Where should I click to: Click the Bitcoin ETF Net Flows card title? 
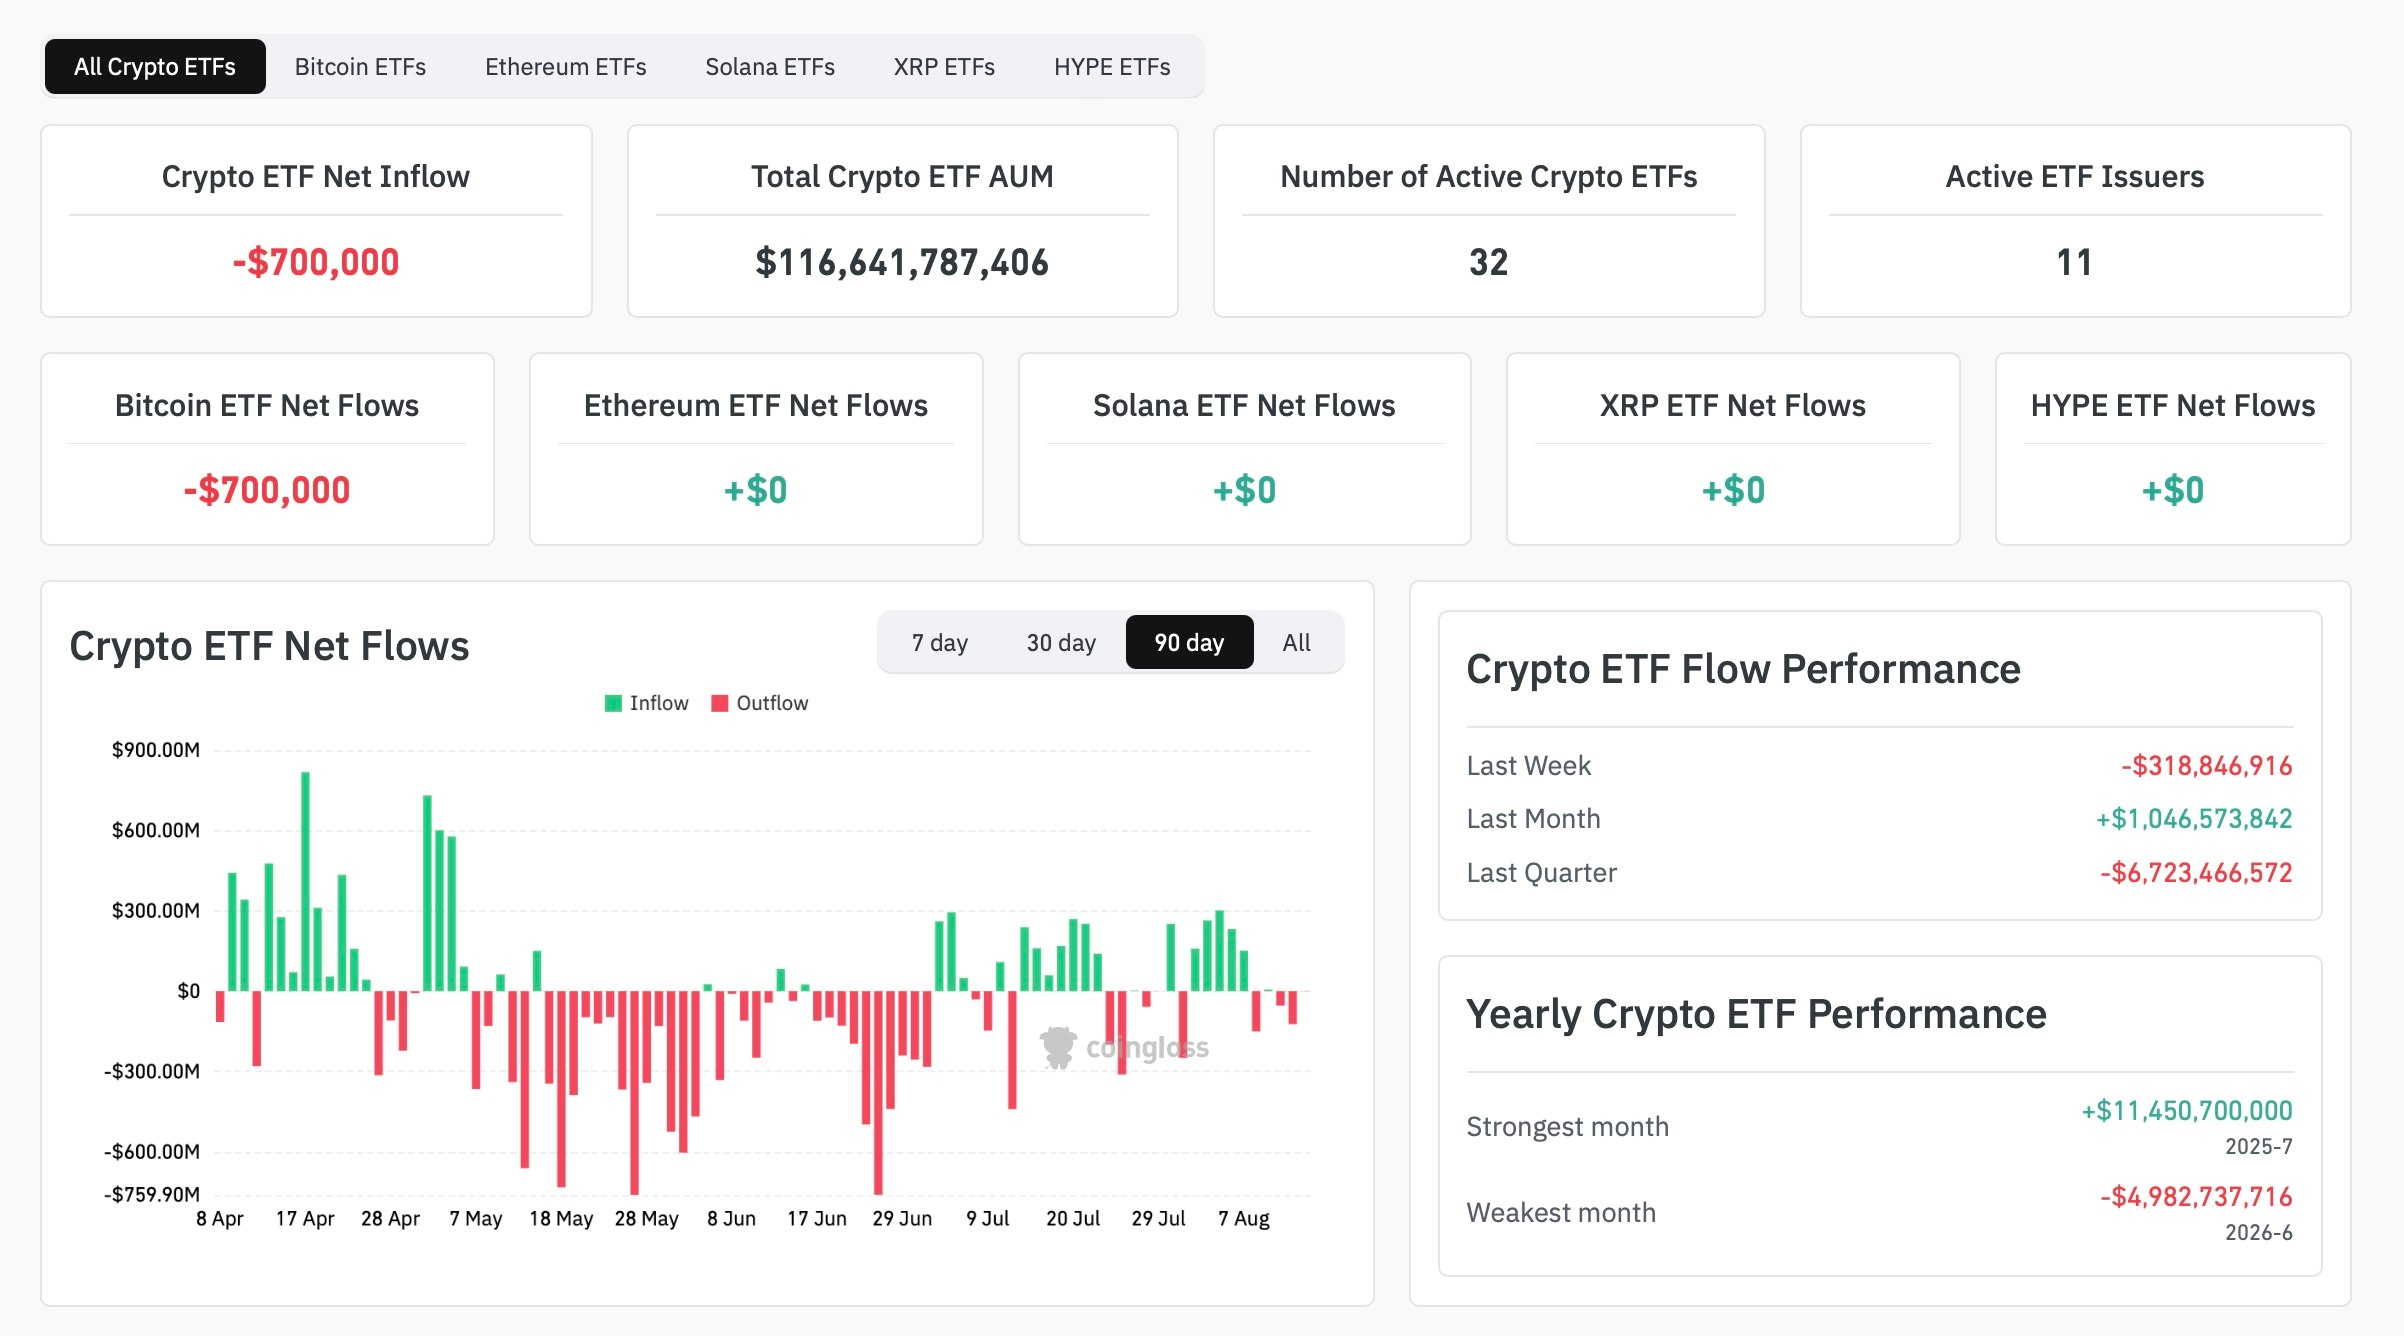pos(267,405)
